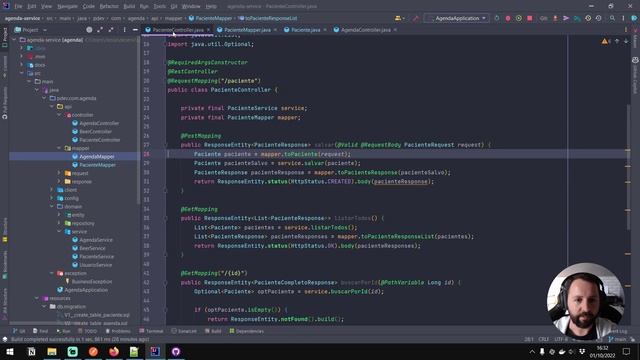This screenshot has height=360, width=640.
Task: Open the TODO tool window
Action: (87, 331)
